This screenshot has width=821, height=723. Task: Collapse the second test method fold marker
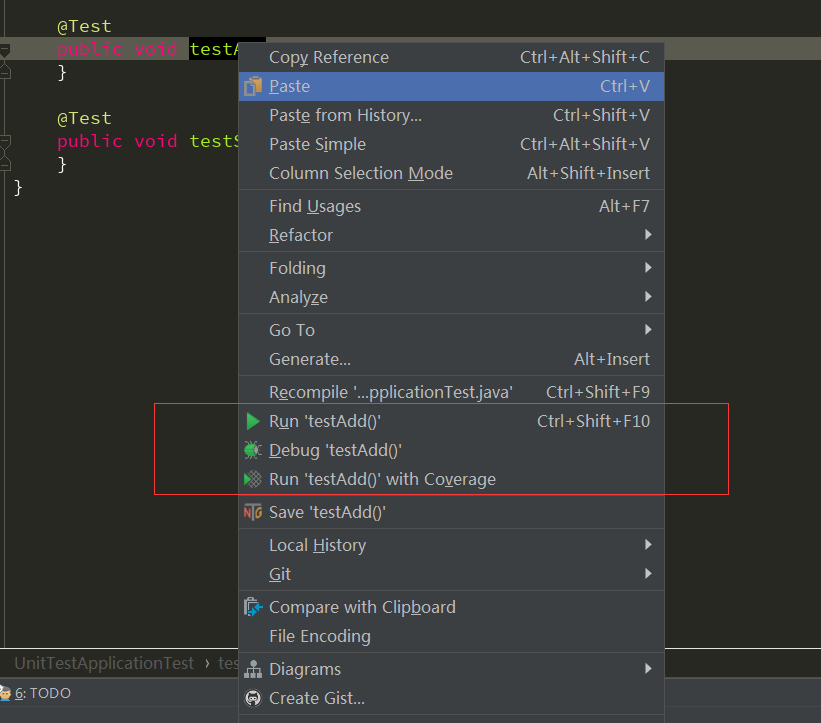[5, 141]
